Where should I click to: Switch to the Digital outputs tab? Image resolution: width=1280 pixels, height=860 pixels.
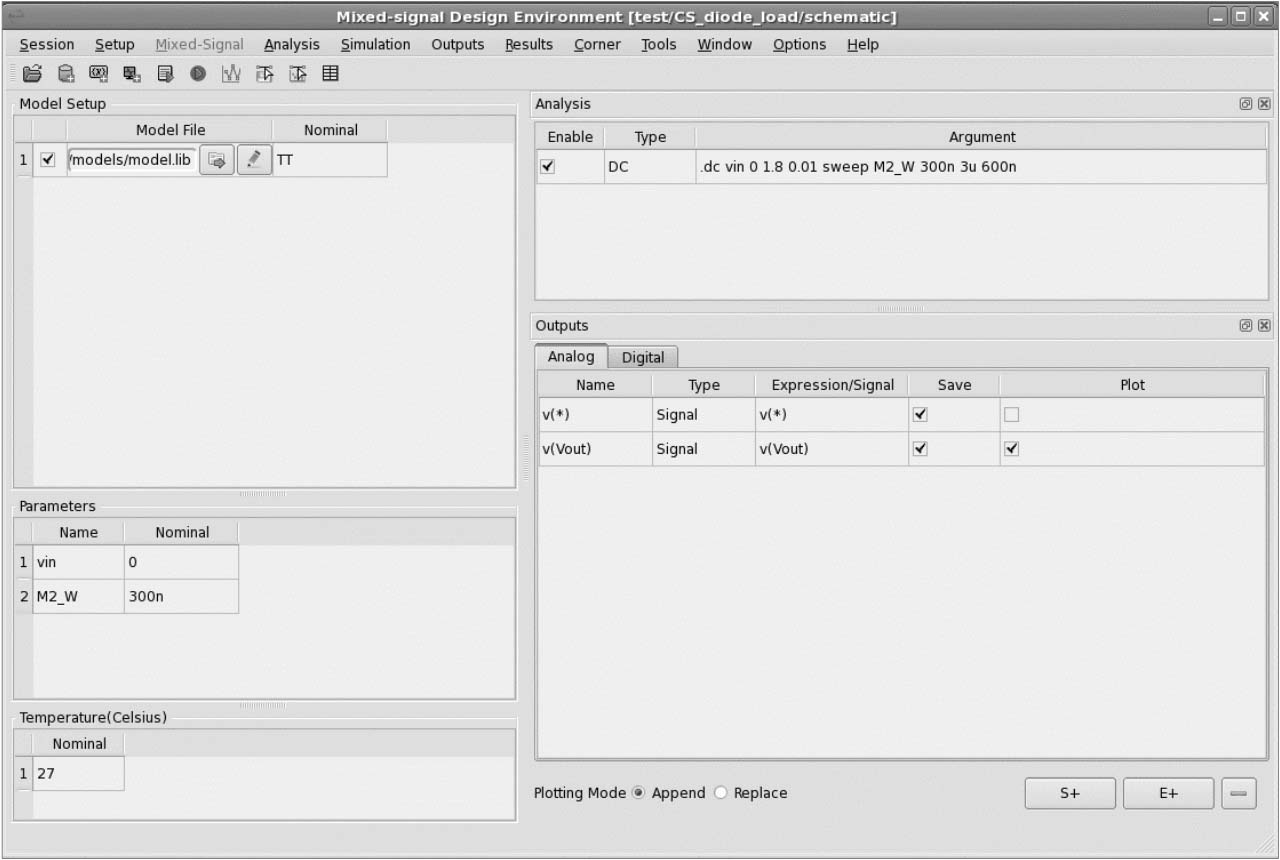643,357
